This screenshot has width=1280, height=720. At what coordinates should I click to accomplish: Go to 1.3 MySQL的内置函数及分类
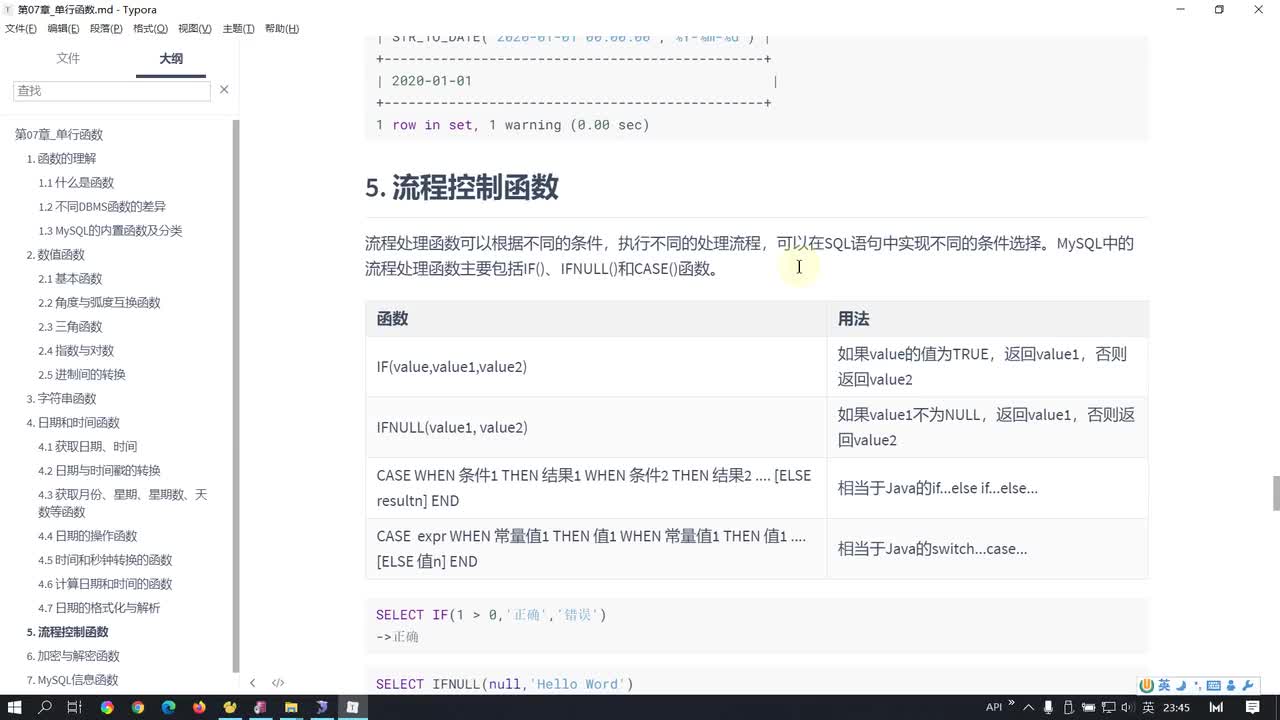(x=110, y=230)
